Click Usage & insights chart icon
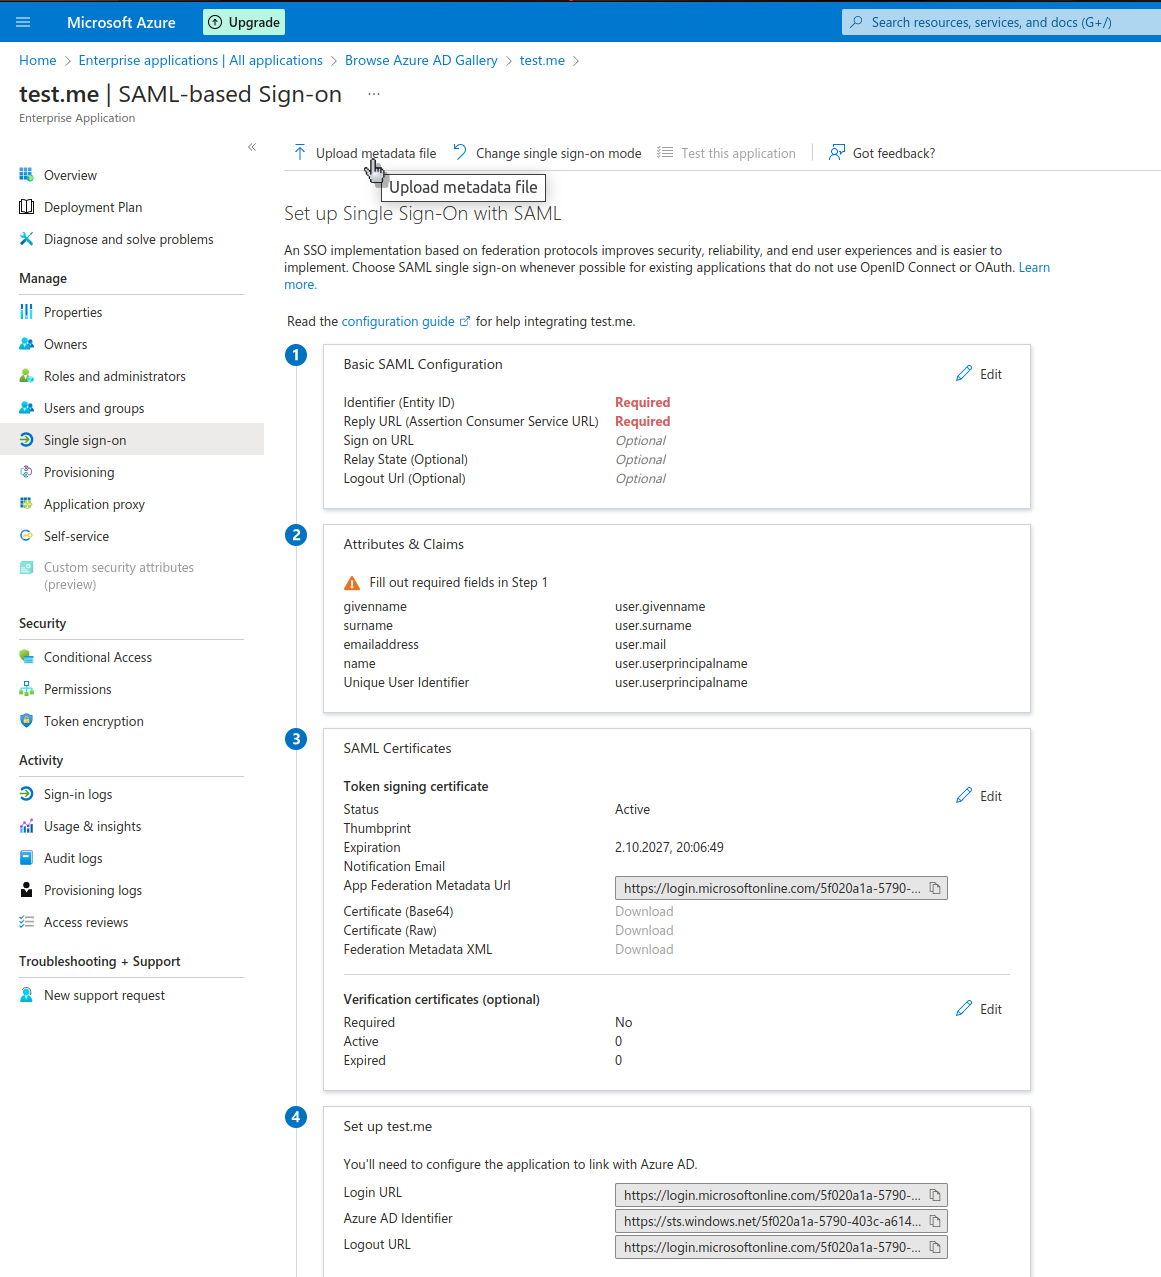This screenshot has width=1161, height=1277. tap(27, 826)
